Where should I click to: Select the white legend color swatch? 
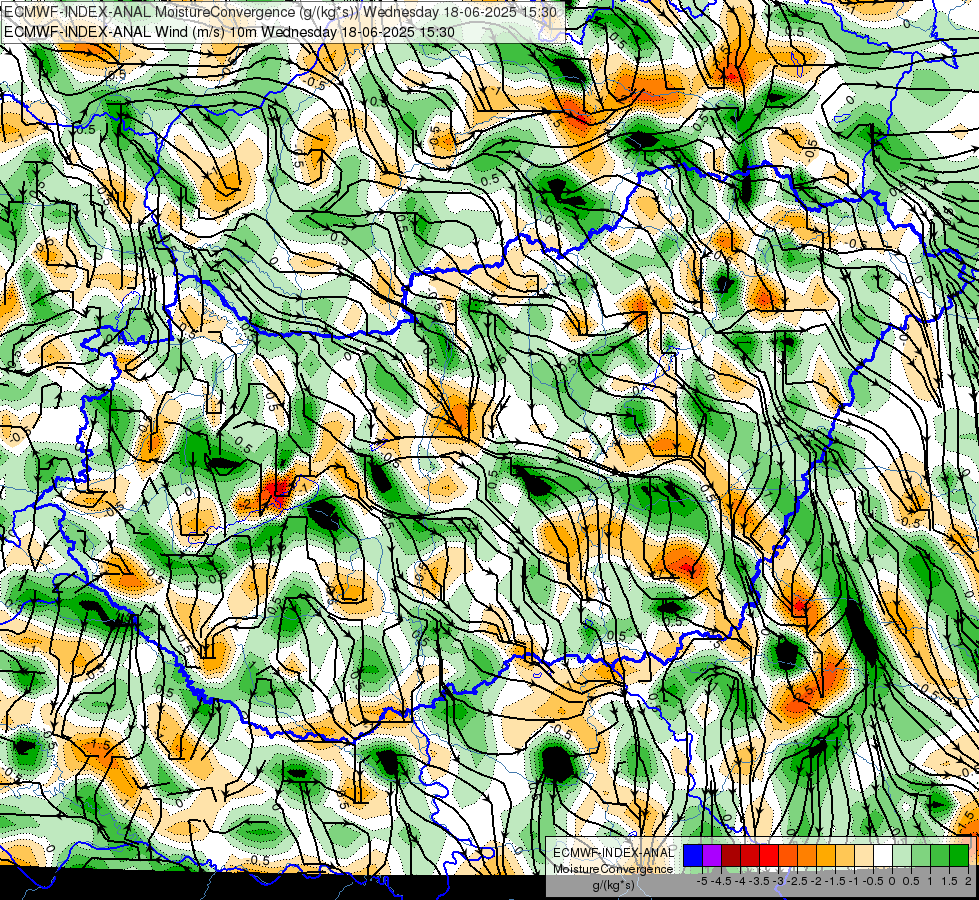coord(883,856)
